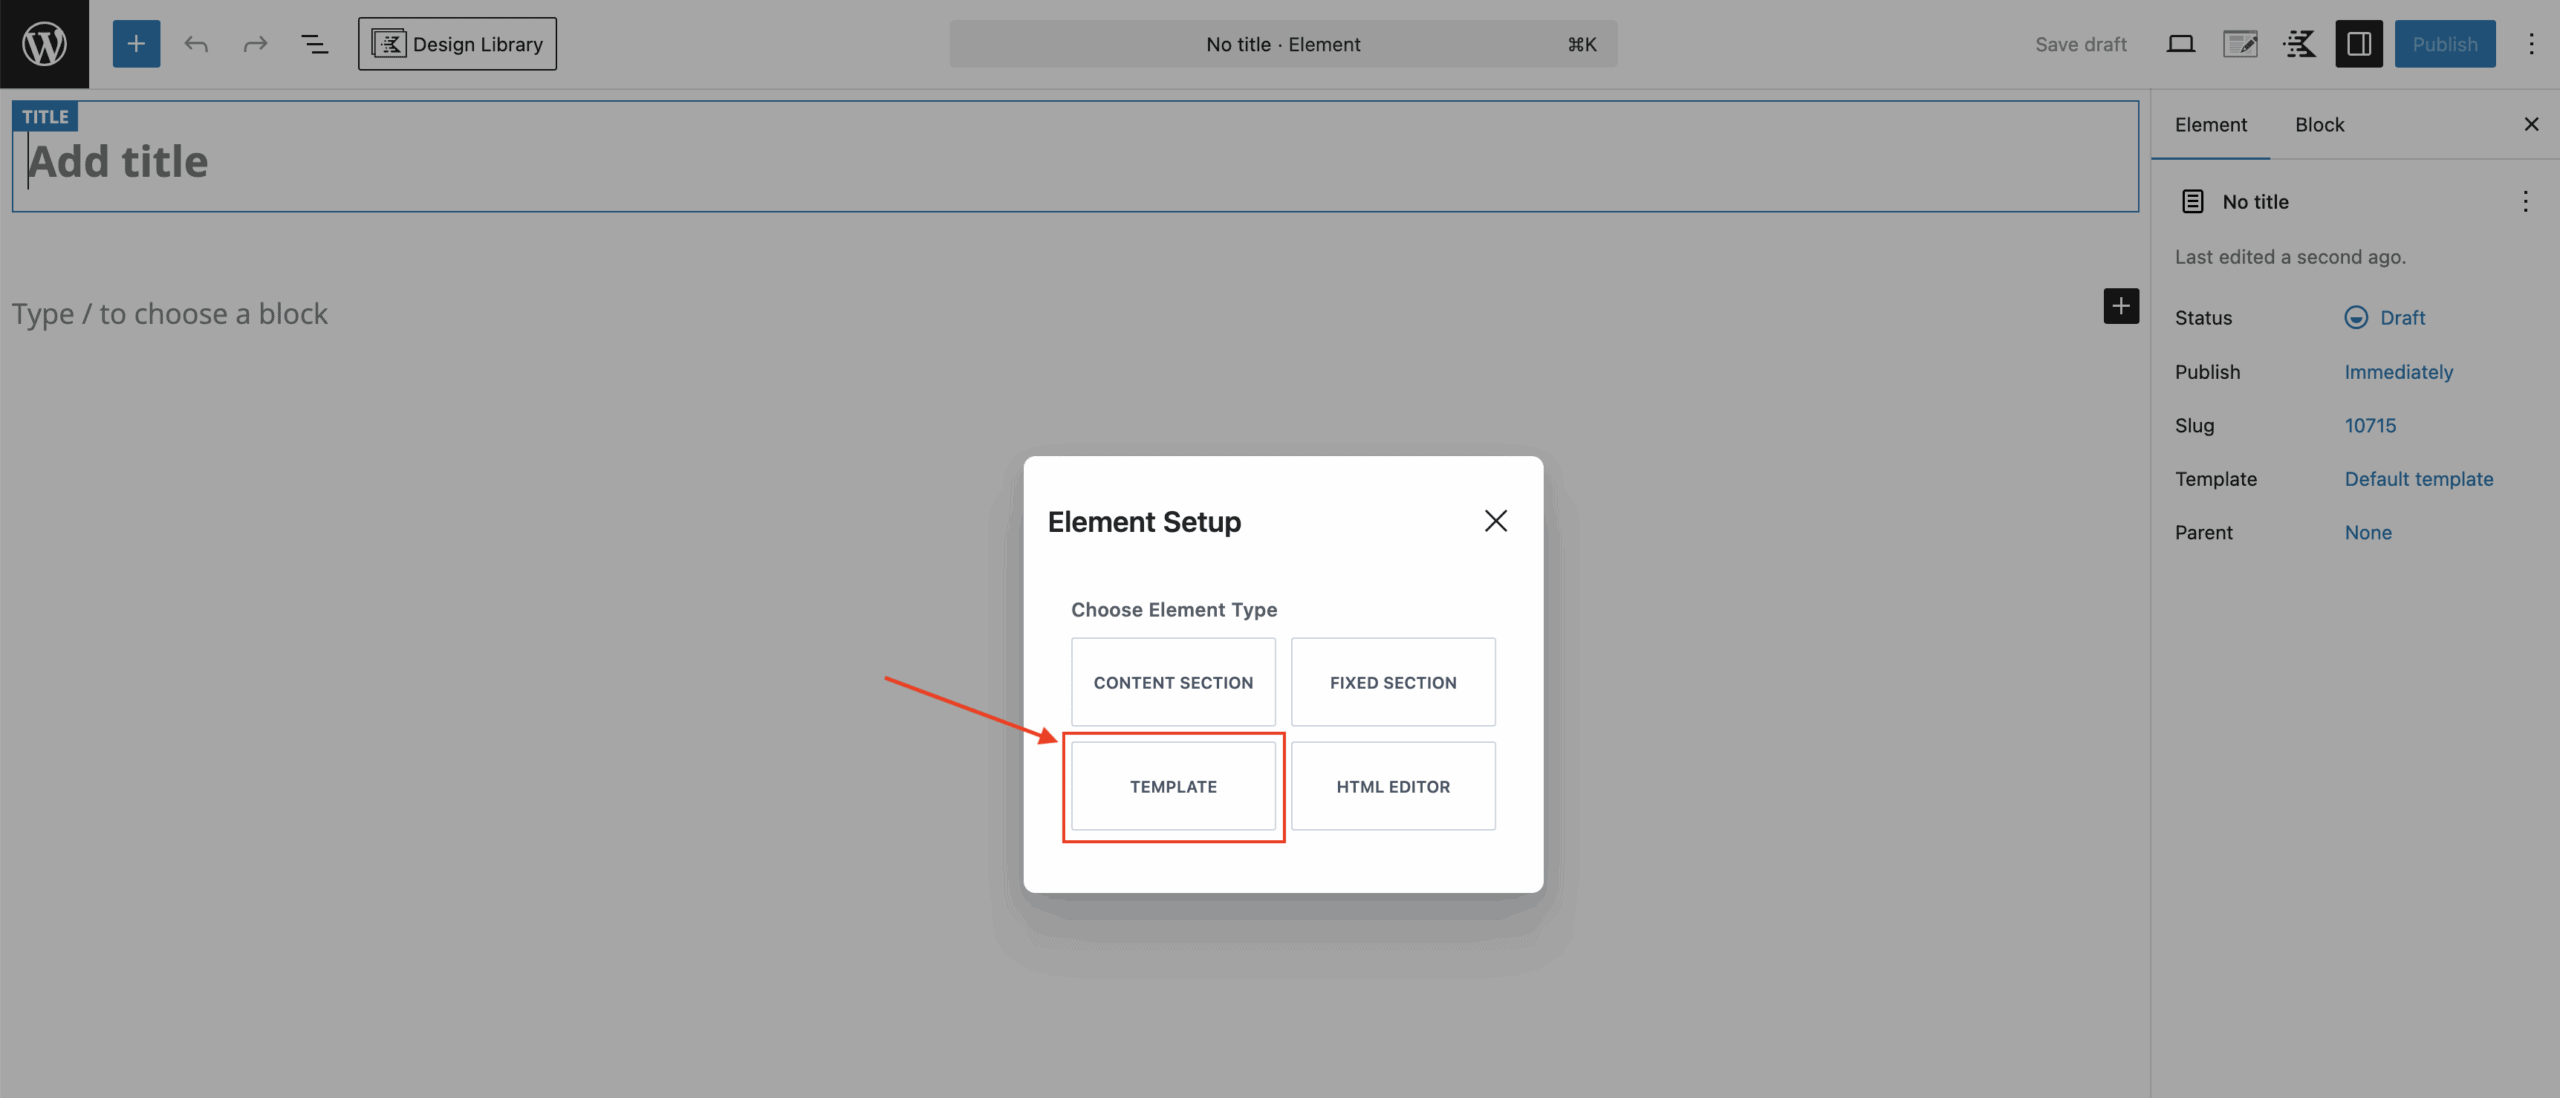
Task: Open the device preview laptop icon
Action: (x=2180, y=44)
